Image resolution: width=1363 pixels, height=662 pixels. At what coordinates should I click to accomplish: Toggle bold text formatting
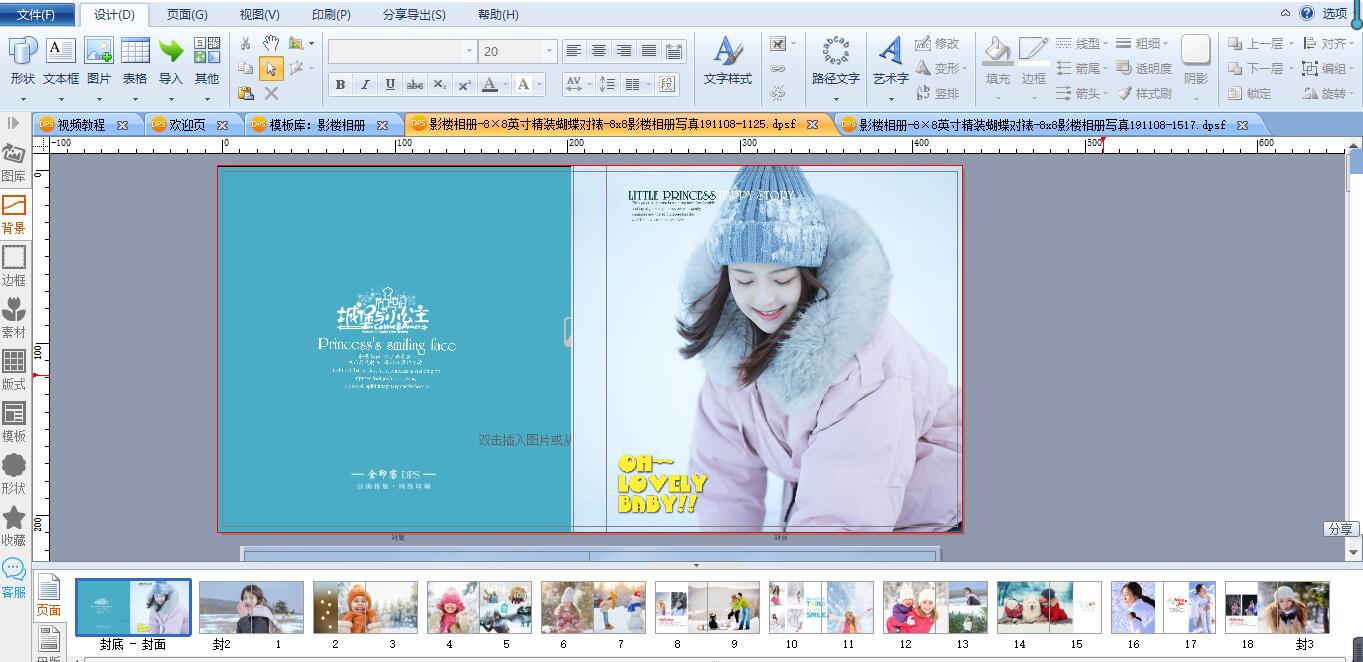point(340,85)
